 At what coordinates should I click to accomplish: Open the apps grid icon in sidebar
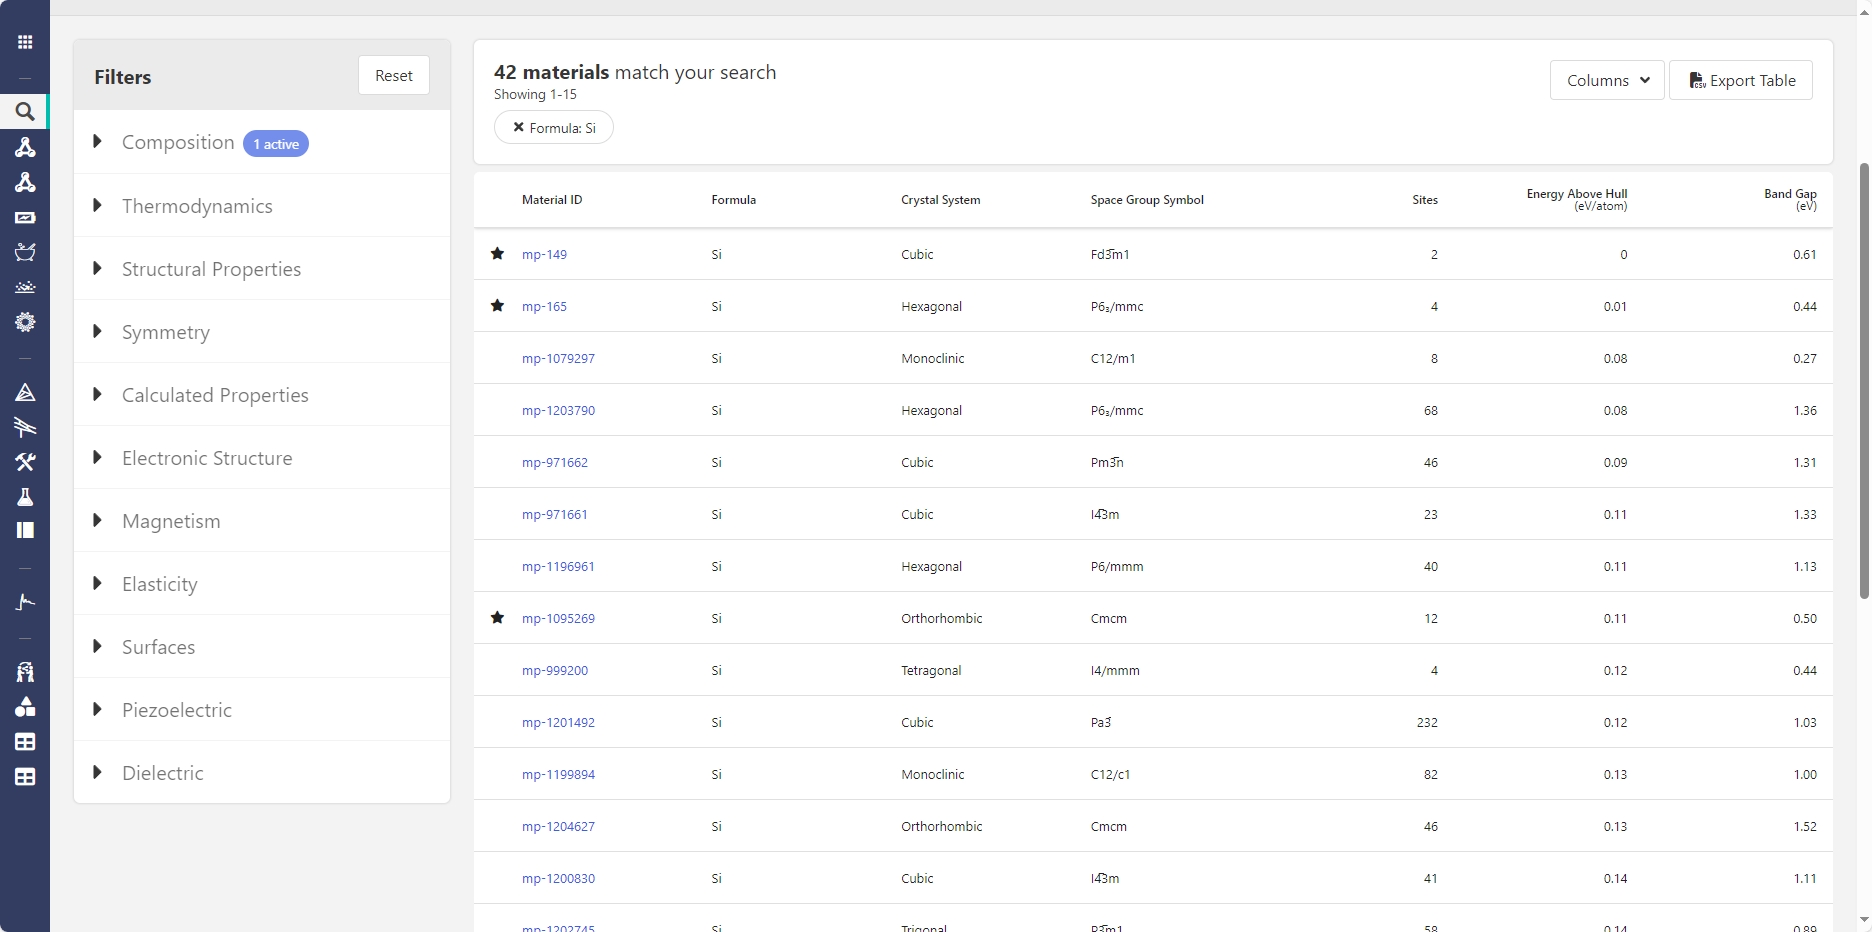coord(25,42)
